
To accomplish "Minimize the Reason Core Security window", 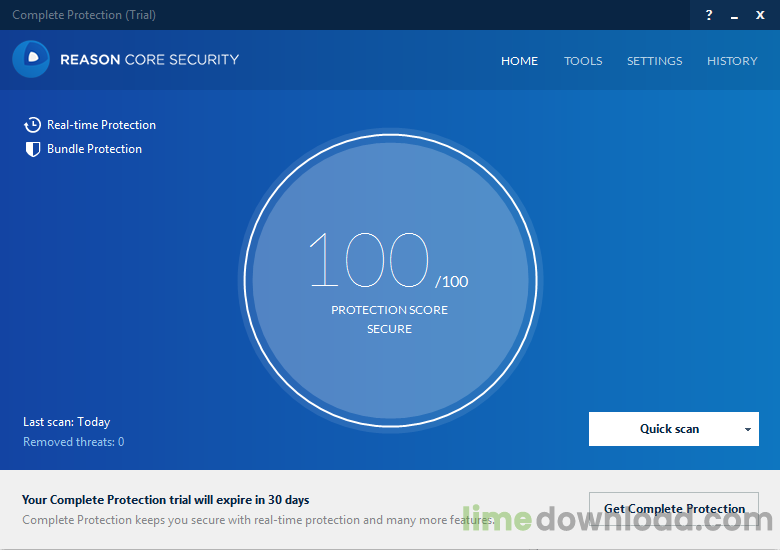I will (x=735, y=15).
